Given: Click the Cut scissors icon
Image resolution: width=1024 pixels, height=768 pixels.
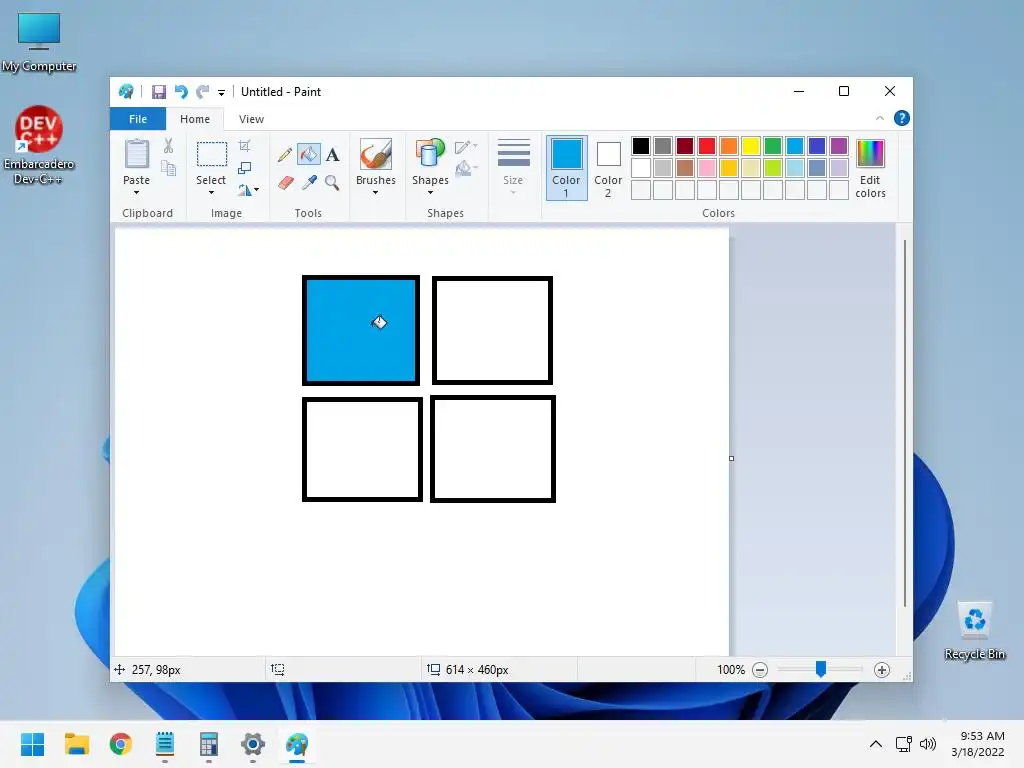Looking at the screenshot, I should click(168, 146).
